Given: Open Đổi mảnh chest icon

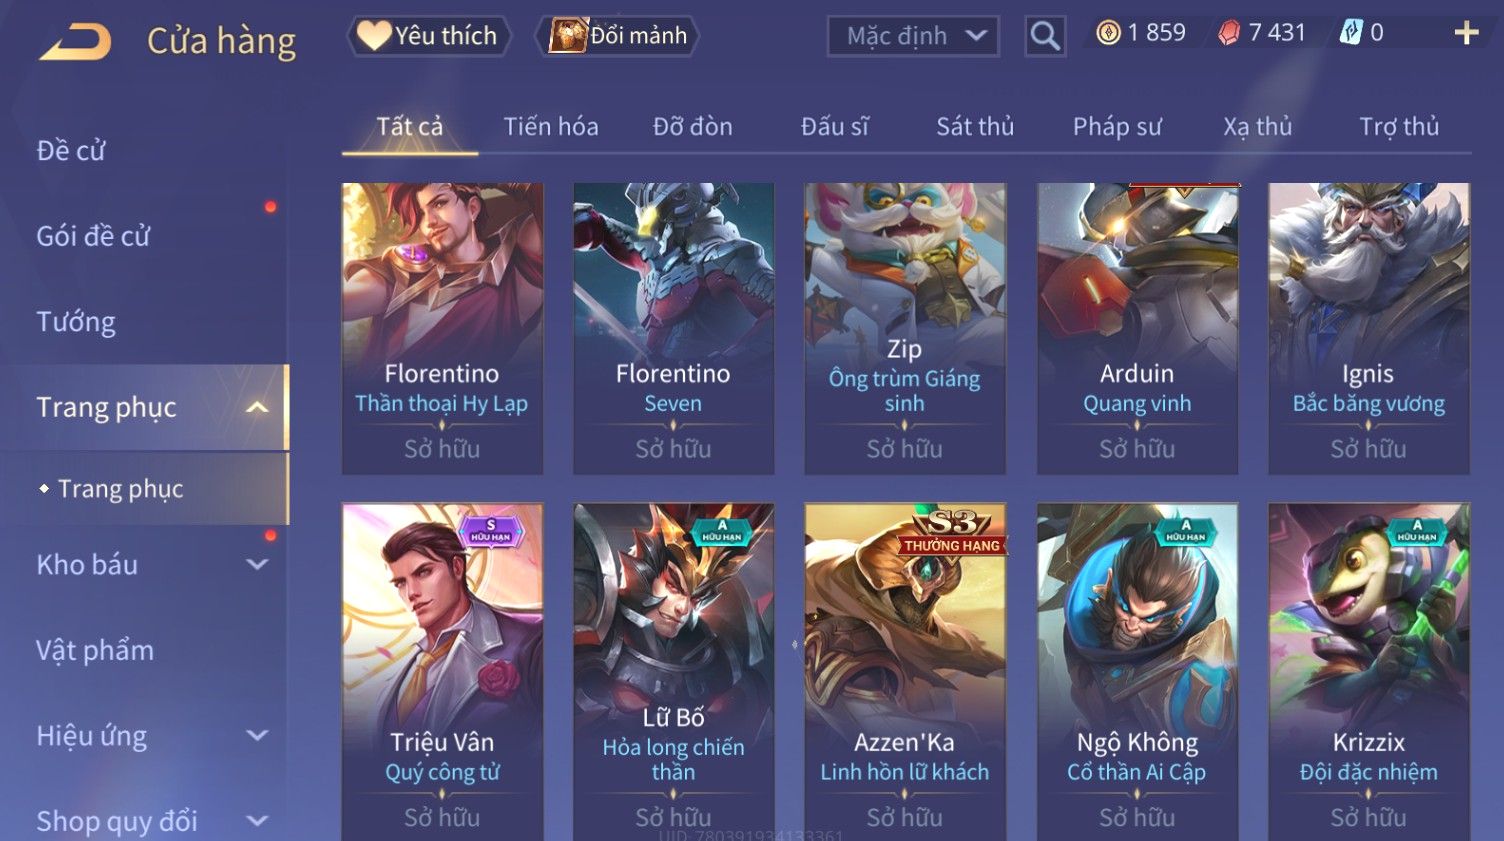Looking at the screenshot, I should pos(567,36).
